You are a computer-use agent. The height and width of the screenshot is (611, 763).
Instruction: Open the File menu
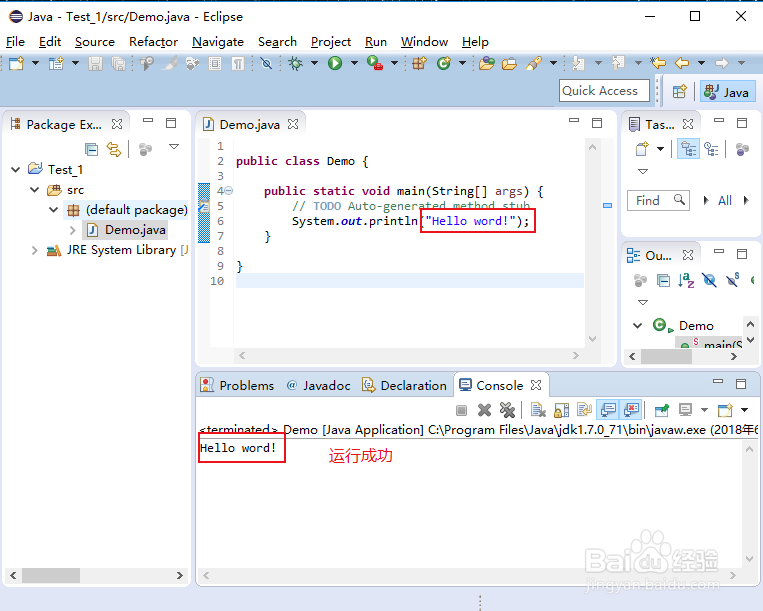coord(15,42)
